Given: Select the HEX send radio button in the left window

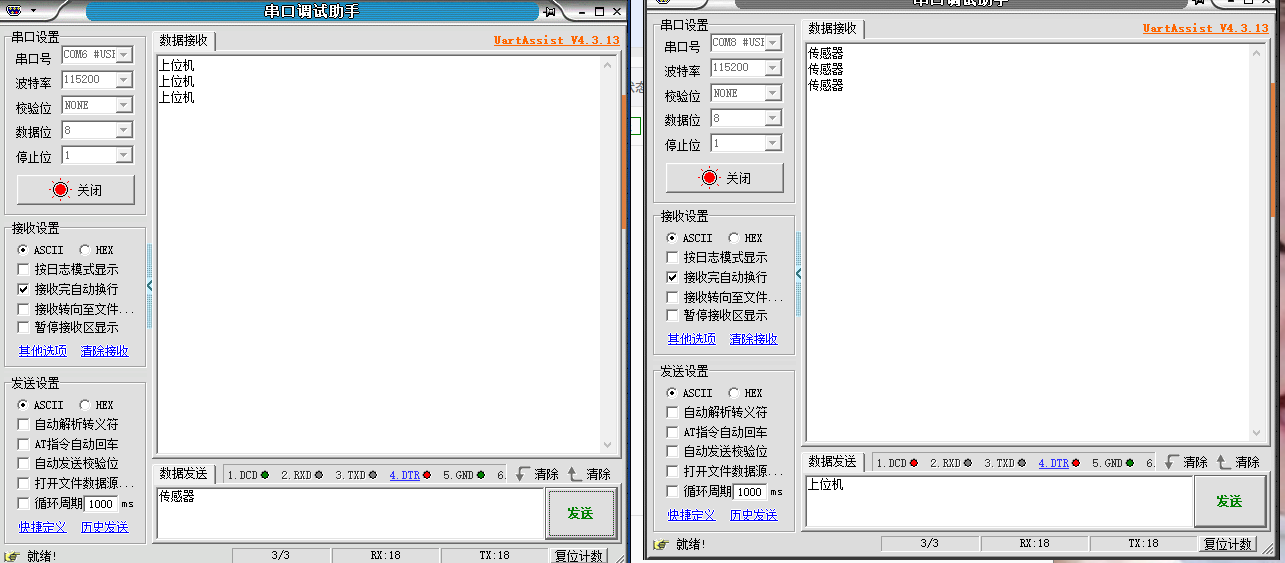Looking at the screenshot, I should tap(85, 406).
